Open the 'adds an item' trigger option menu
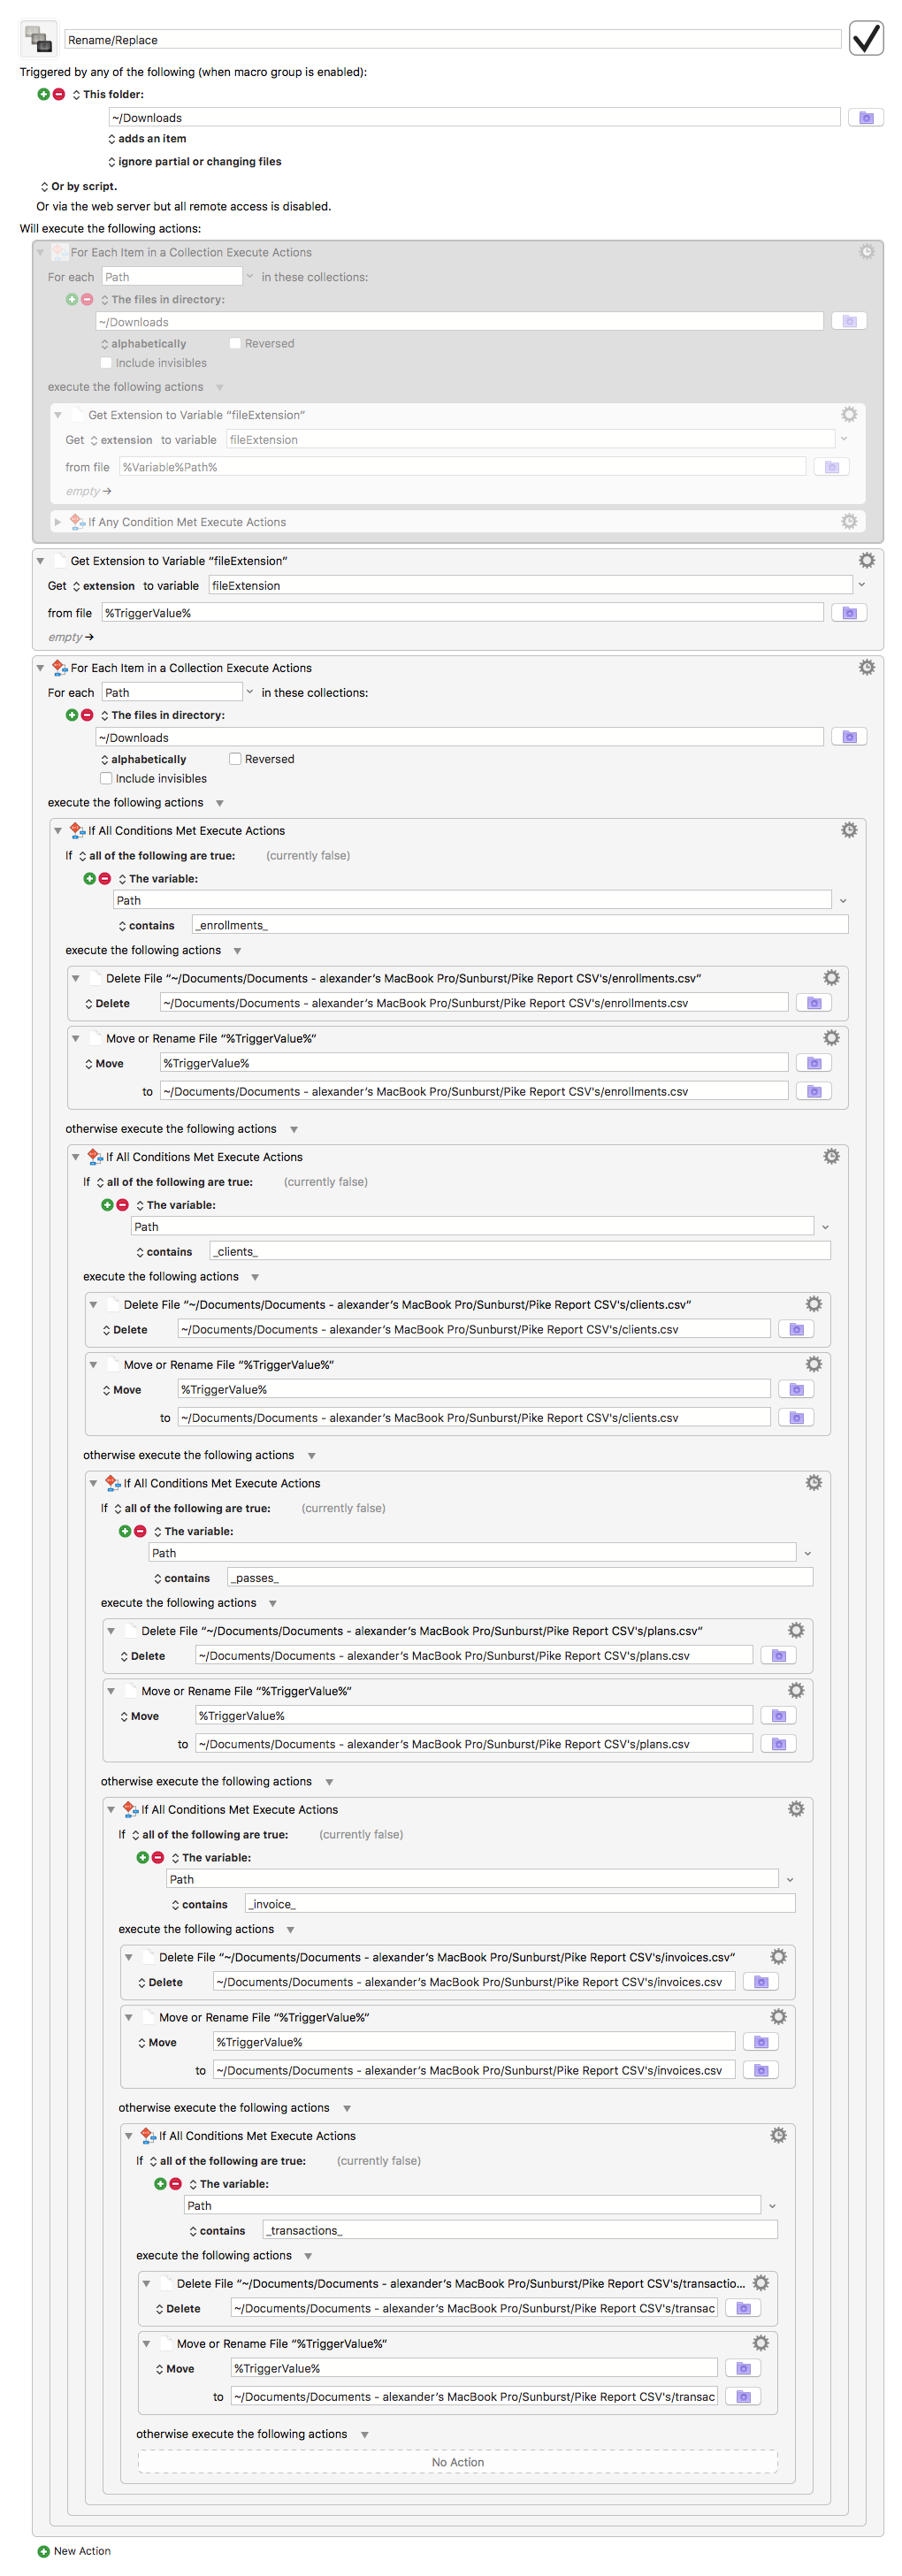 pyautogui.click(x=147, y=139)
